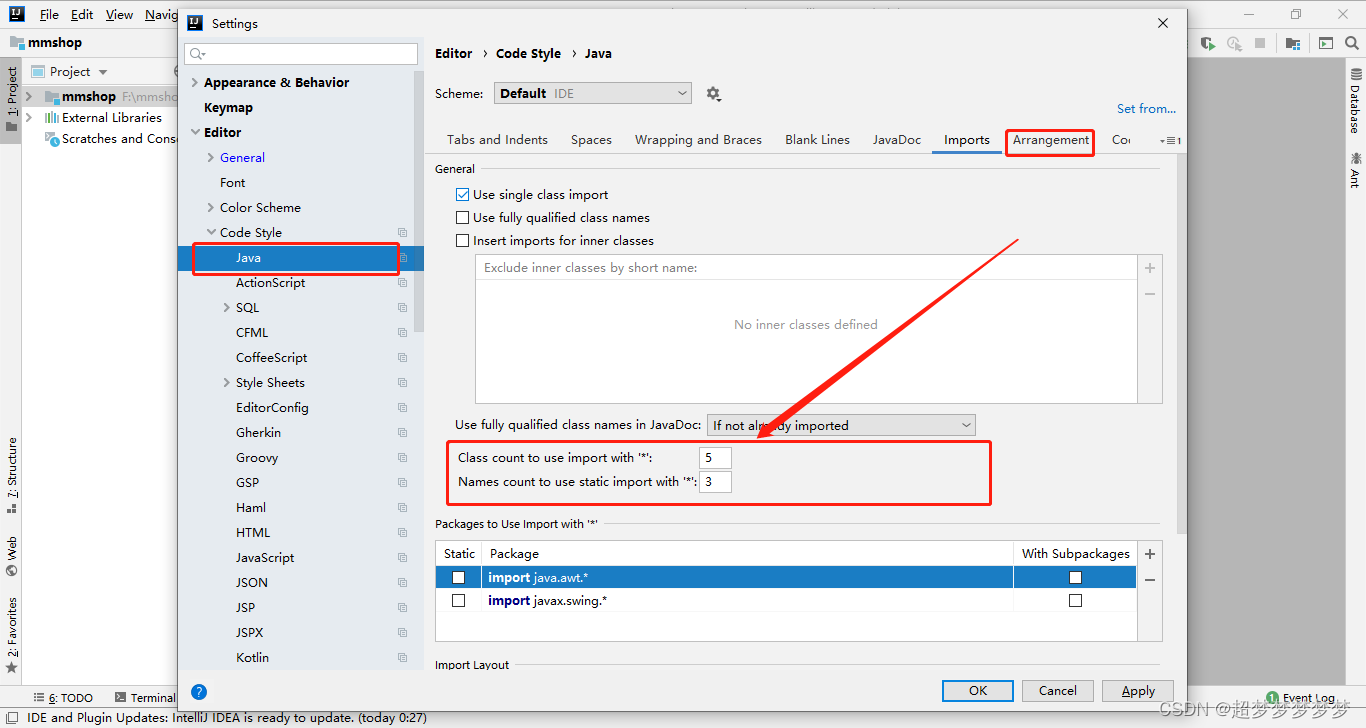Show hidden tabs list icon after Arrangement
Viewport: 1366px width, 728px height.
[x=1170, y=141]
